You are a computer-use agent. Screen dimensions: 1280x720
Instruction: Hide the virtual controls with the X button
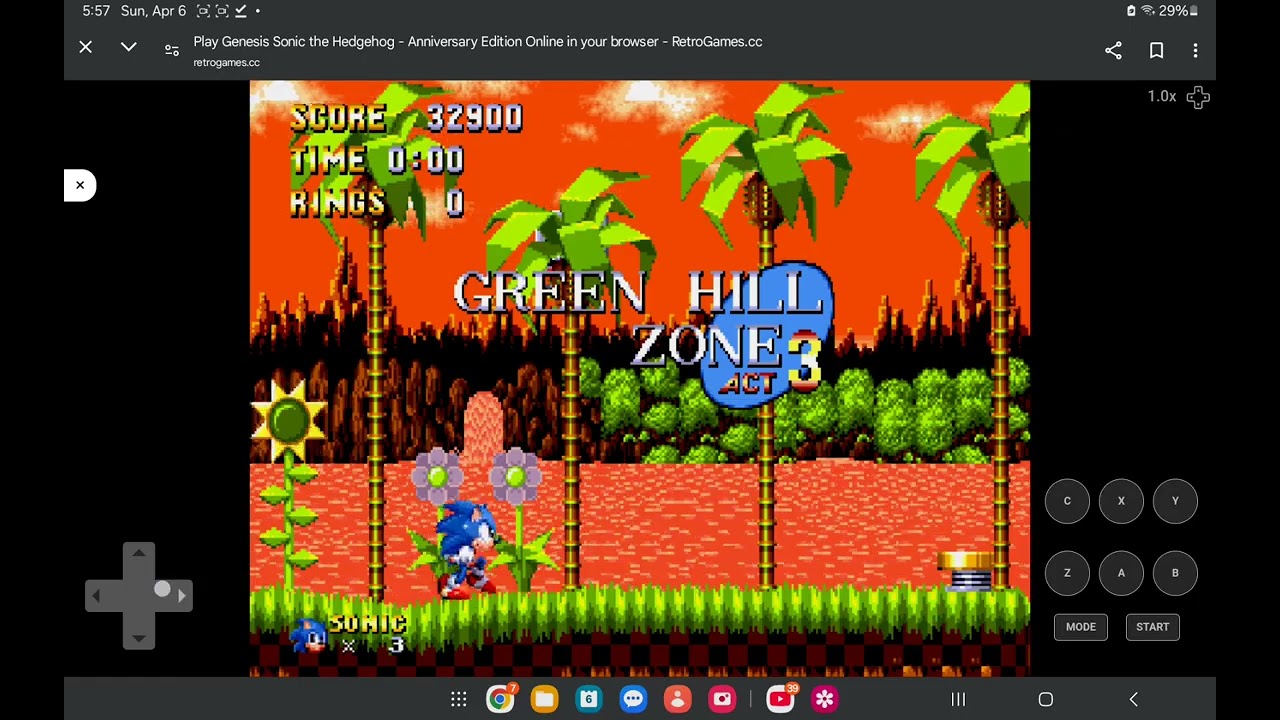coord(80,185)
